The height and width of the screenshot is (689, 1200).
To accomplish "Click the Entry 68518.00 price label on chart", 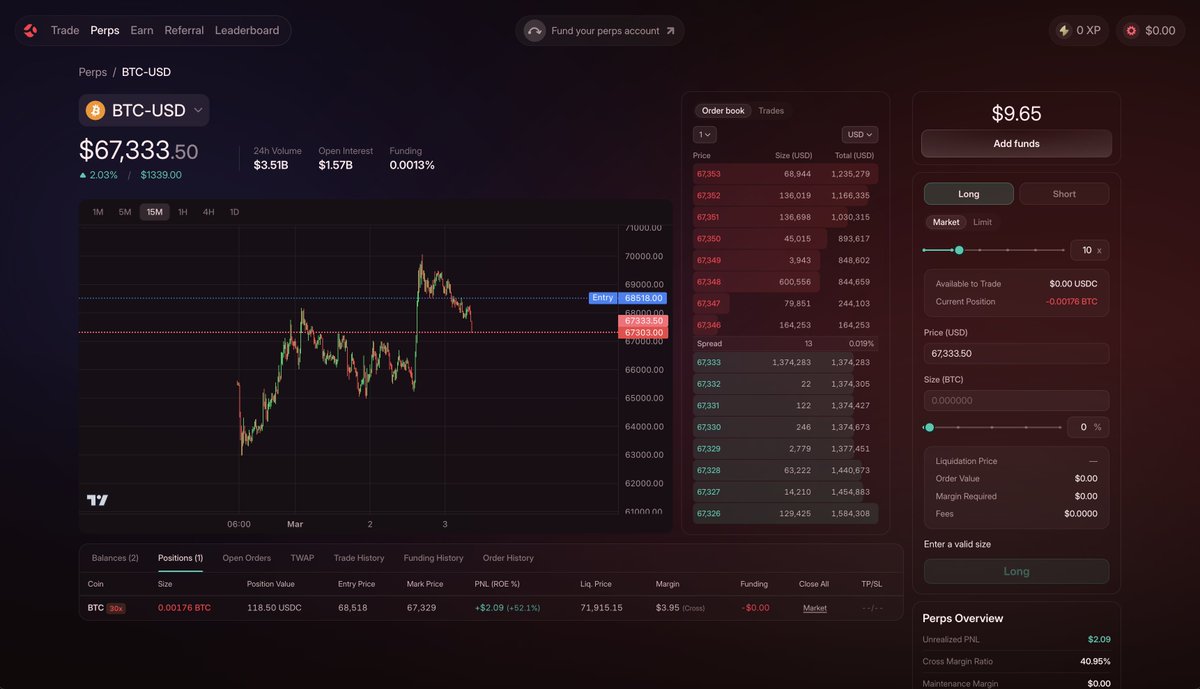I will [627, 298].
